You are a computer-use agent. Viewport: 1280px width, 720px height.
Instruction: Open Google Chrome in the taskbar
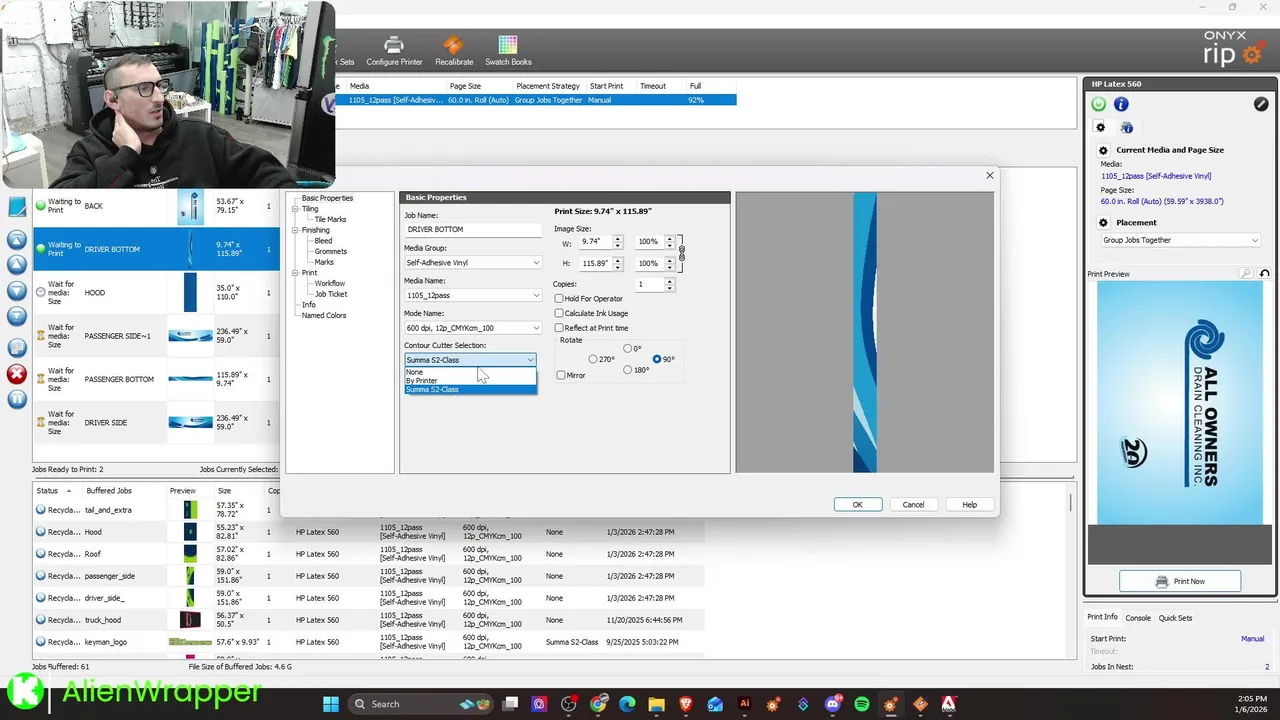[598, 704]
